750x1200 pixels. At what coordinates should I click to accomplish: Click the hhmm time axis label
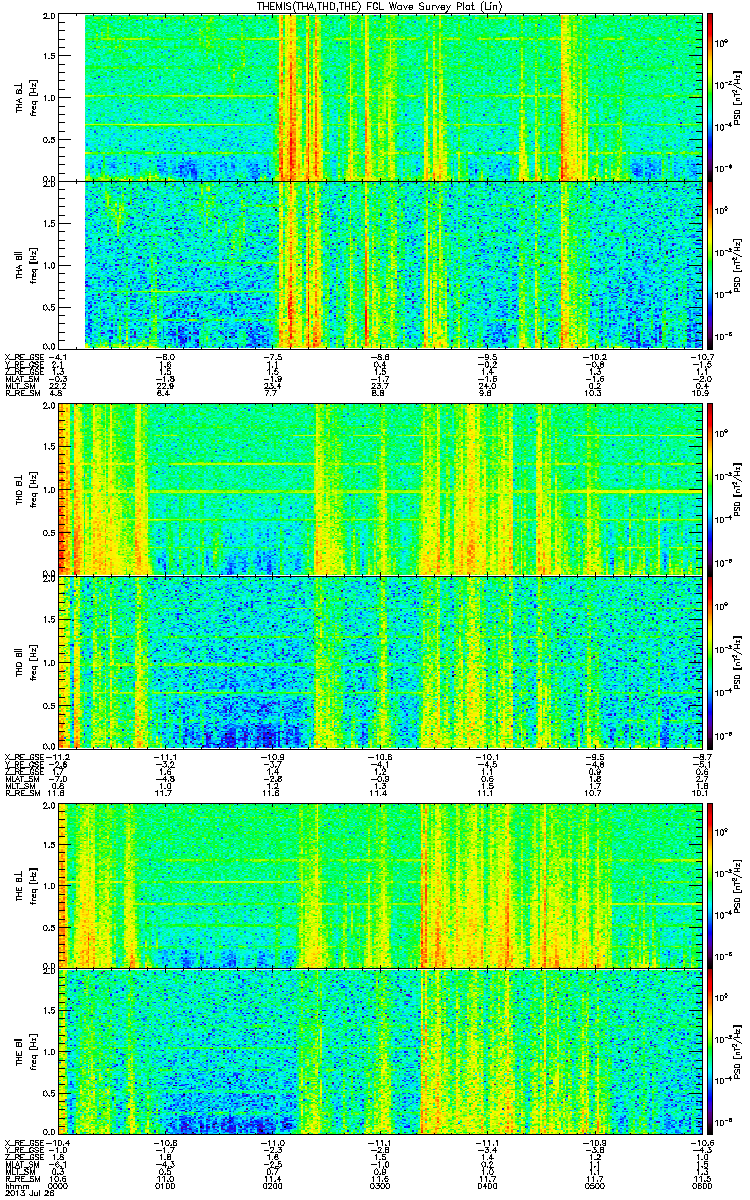[15, 1187]
